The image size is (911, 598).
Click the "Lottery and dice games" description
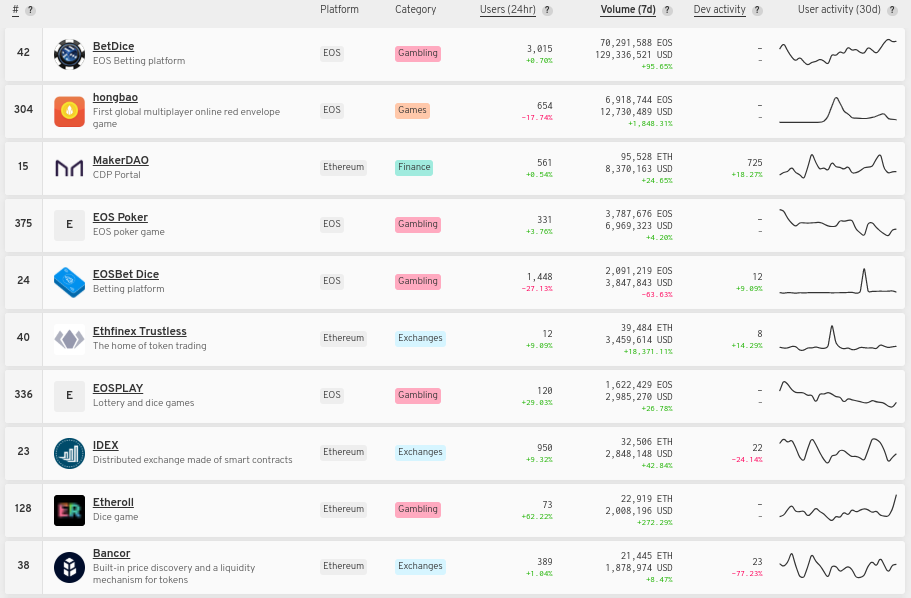click(x=144, y=403)
